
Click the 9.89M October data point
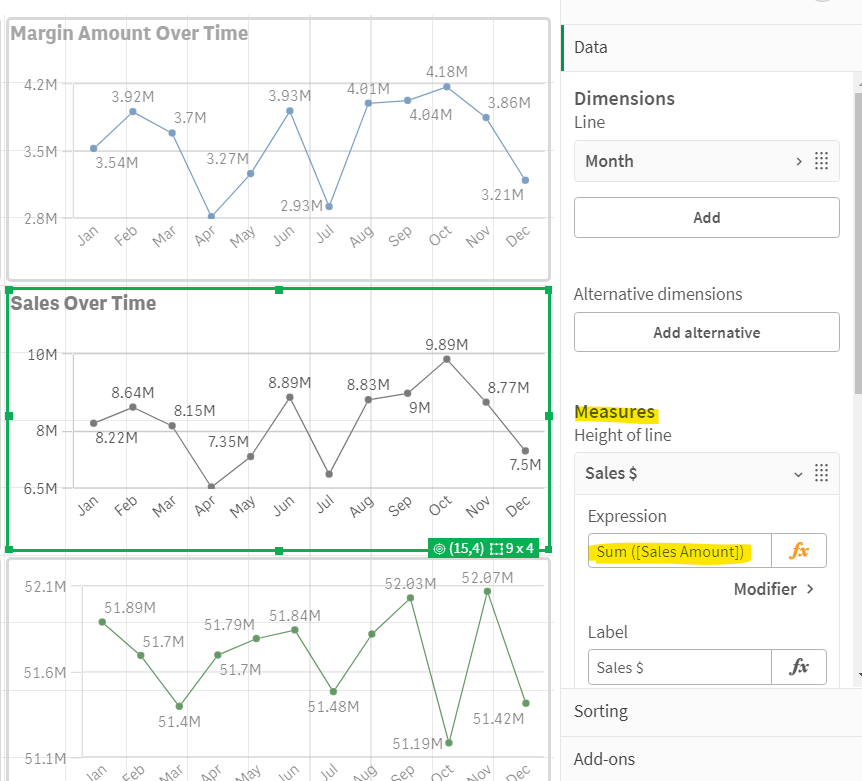446,361
